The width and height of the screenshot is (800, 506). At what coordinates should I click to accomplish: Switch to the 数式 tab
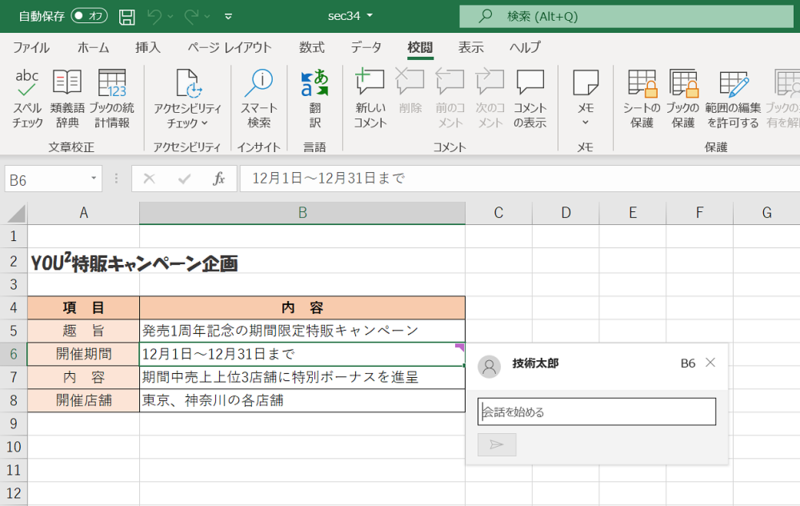coord(312,47)
